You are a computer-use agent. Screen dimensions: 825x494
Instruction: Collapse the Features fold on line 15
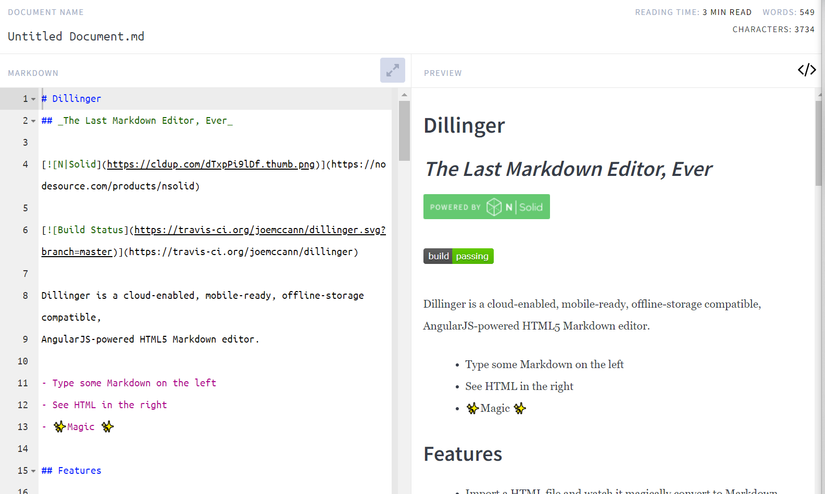tap(33, 471)
